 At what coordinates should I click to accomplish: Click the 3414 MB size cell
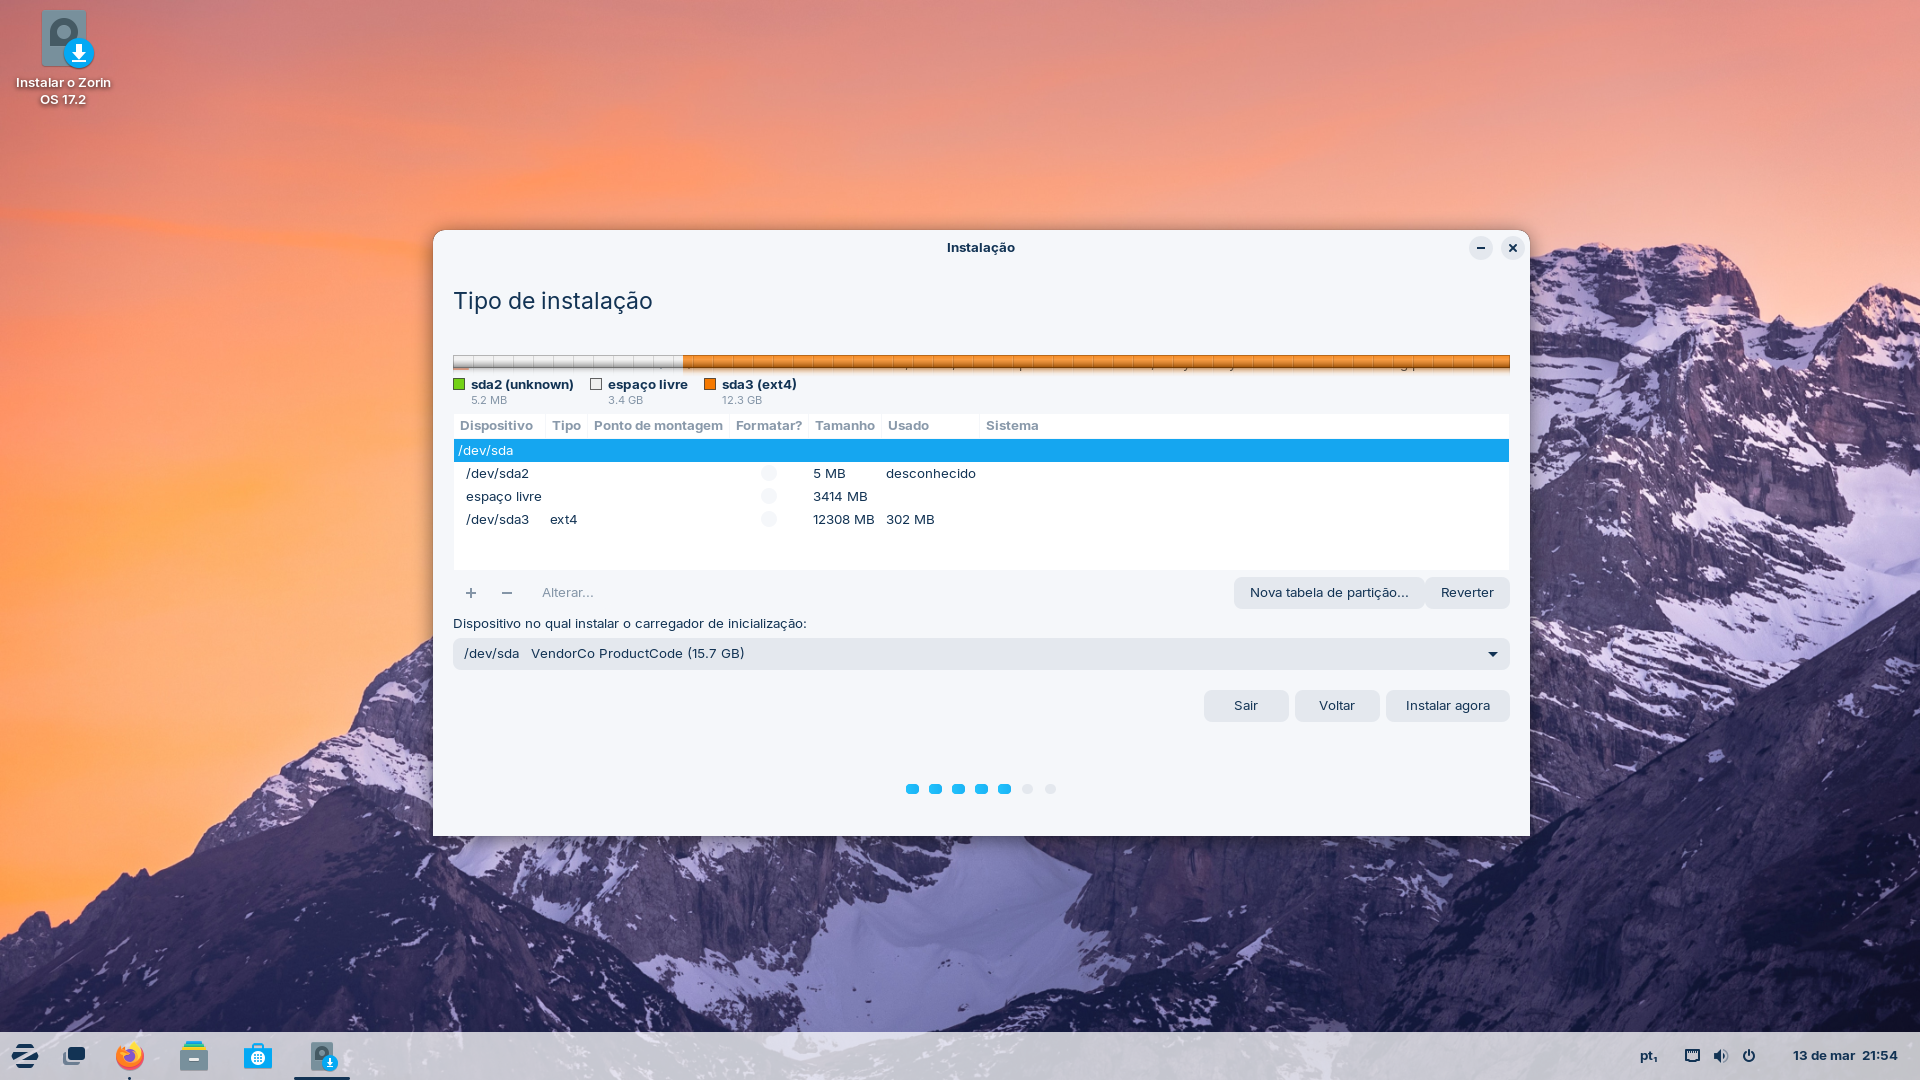coord(840,497)
